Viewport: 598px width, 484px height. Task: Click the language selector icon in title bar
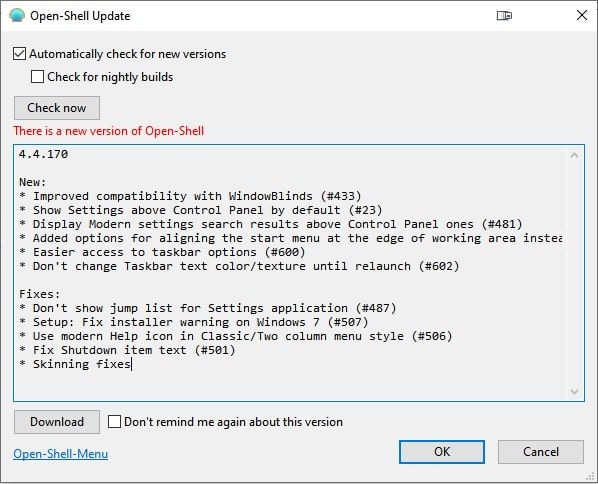point(504,16)
